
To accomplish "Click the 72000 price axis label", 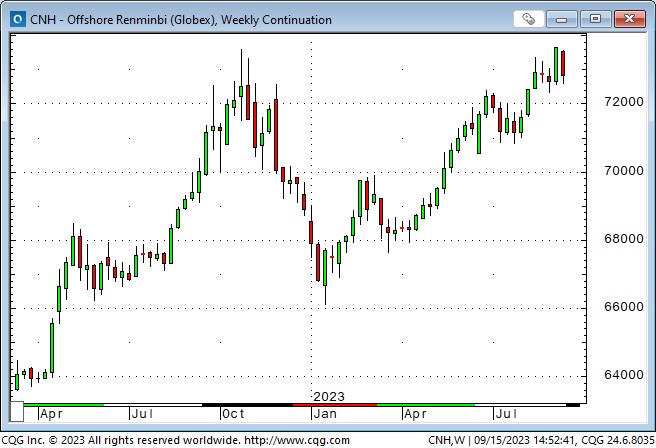I will pos(624,102).
